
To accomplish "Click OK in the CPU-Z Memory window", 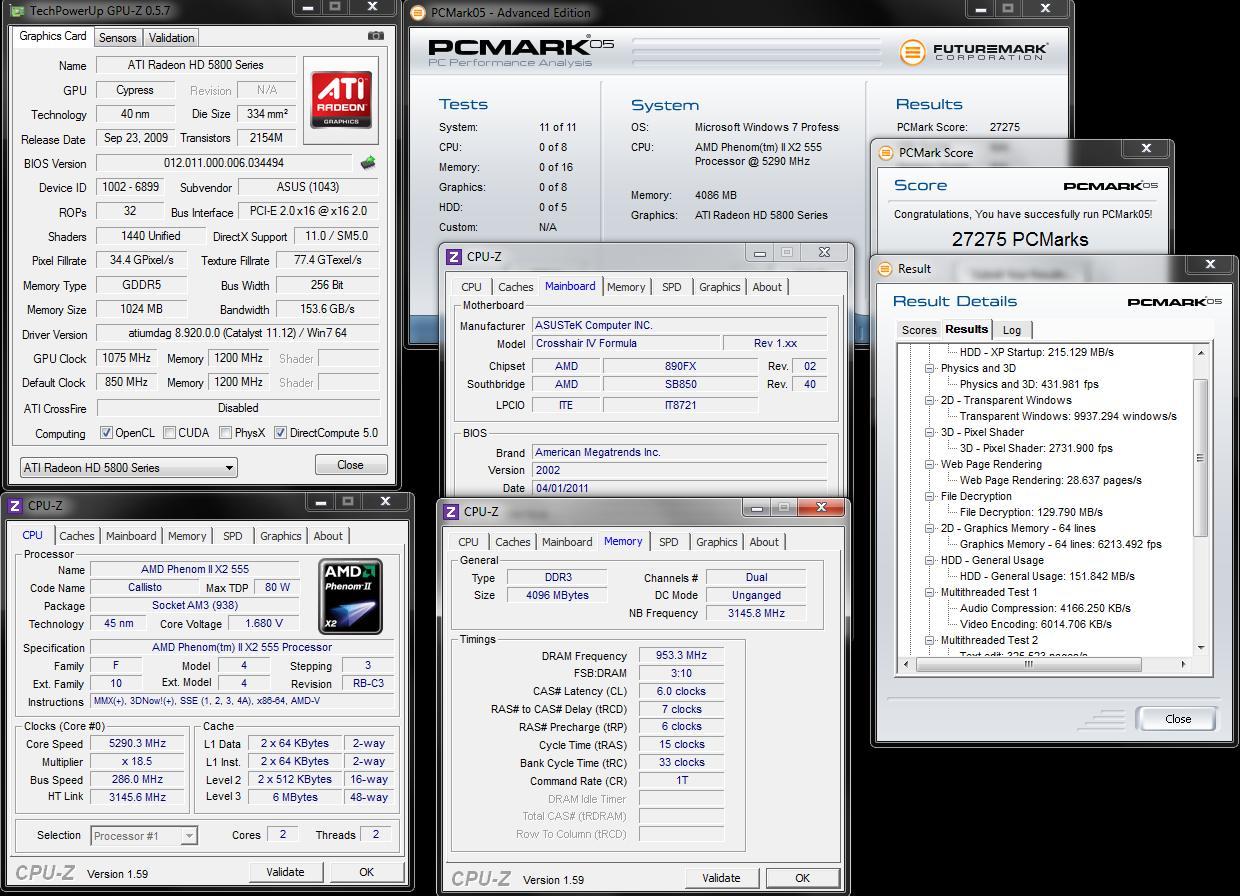I will tap(802, 878).
